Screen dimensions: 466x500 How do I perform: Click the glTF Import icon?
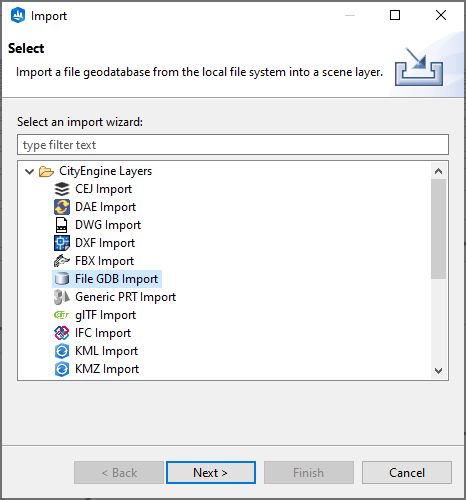[x=62, y=315]
